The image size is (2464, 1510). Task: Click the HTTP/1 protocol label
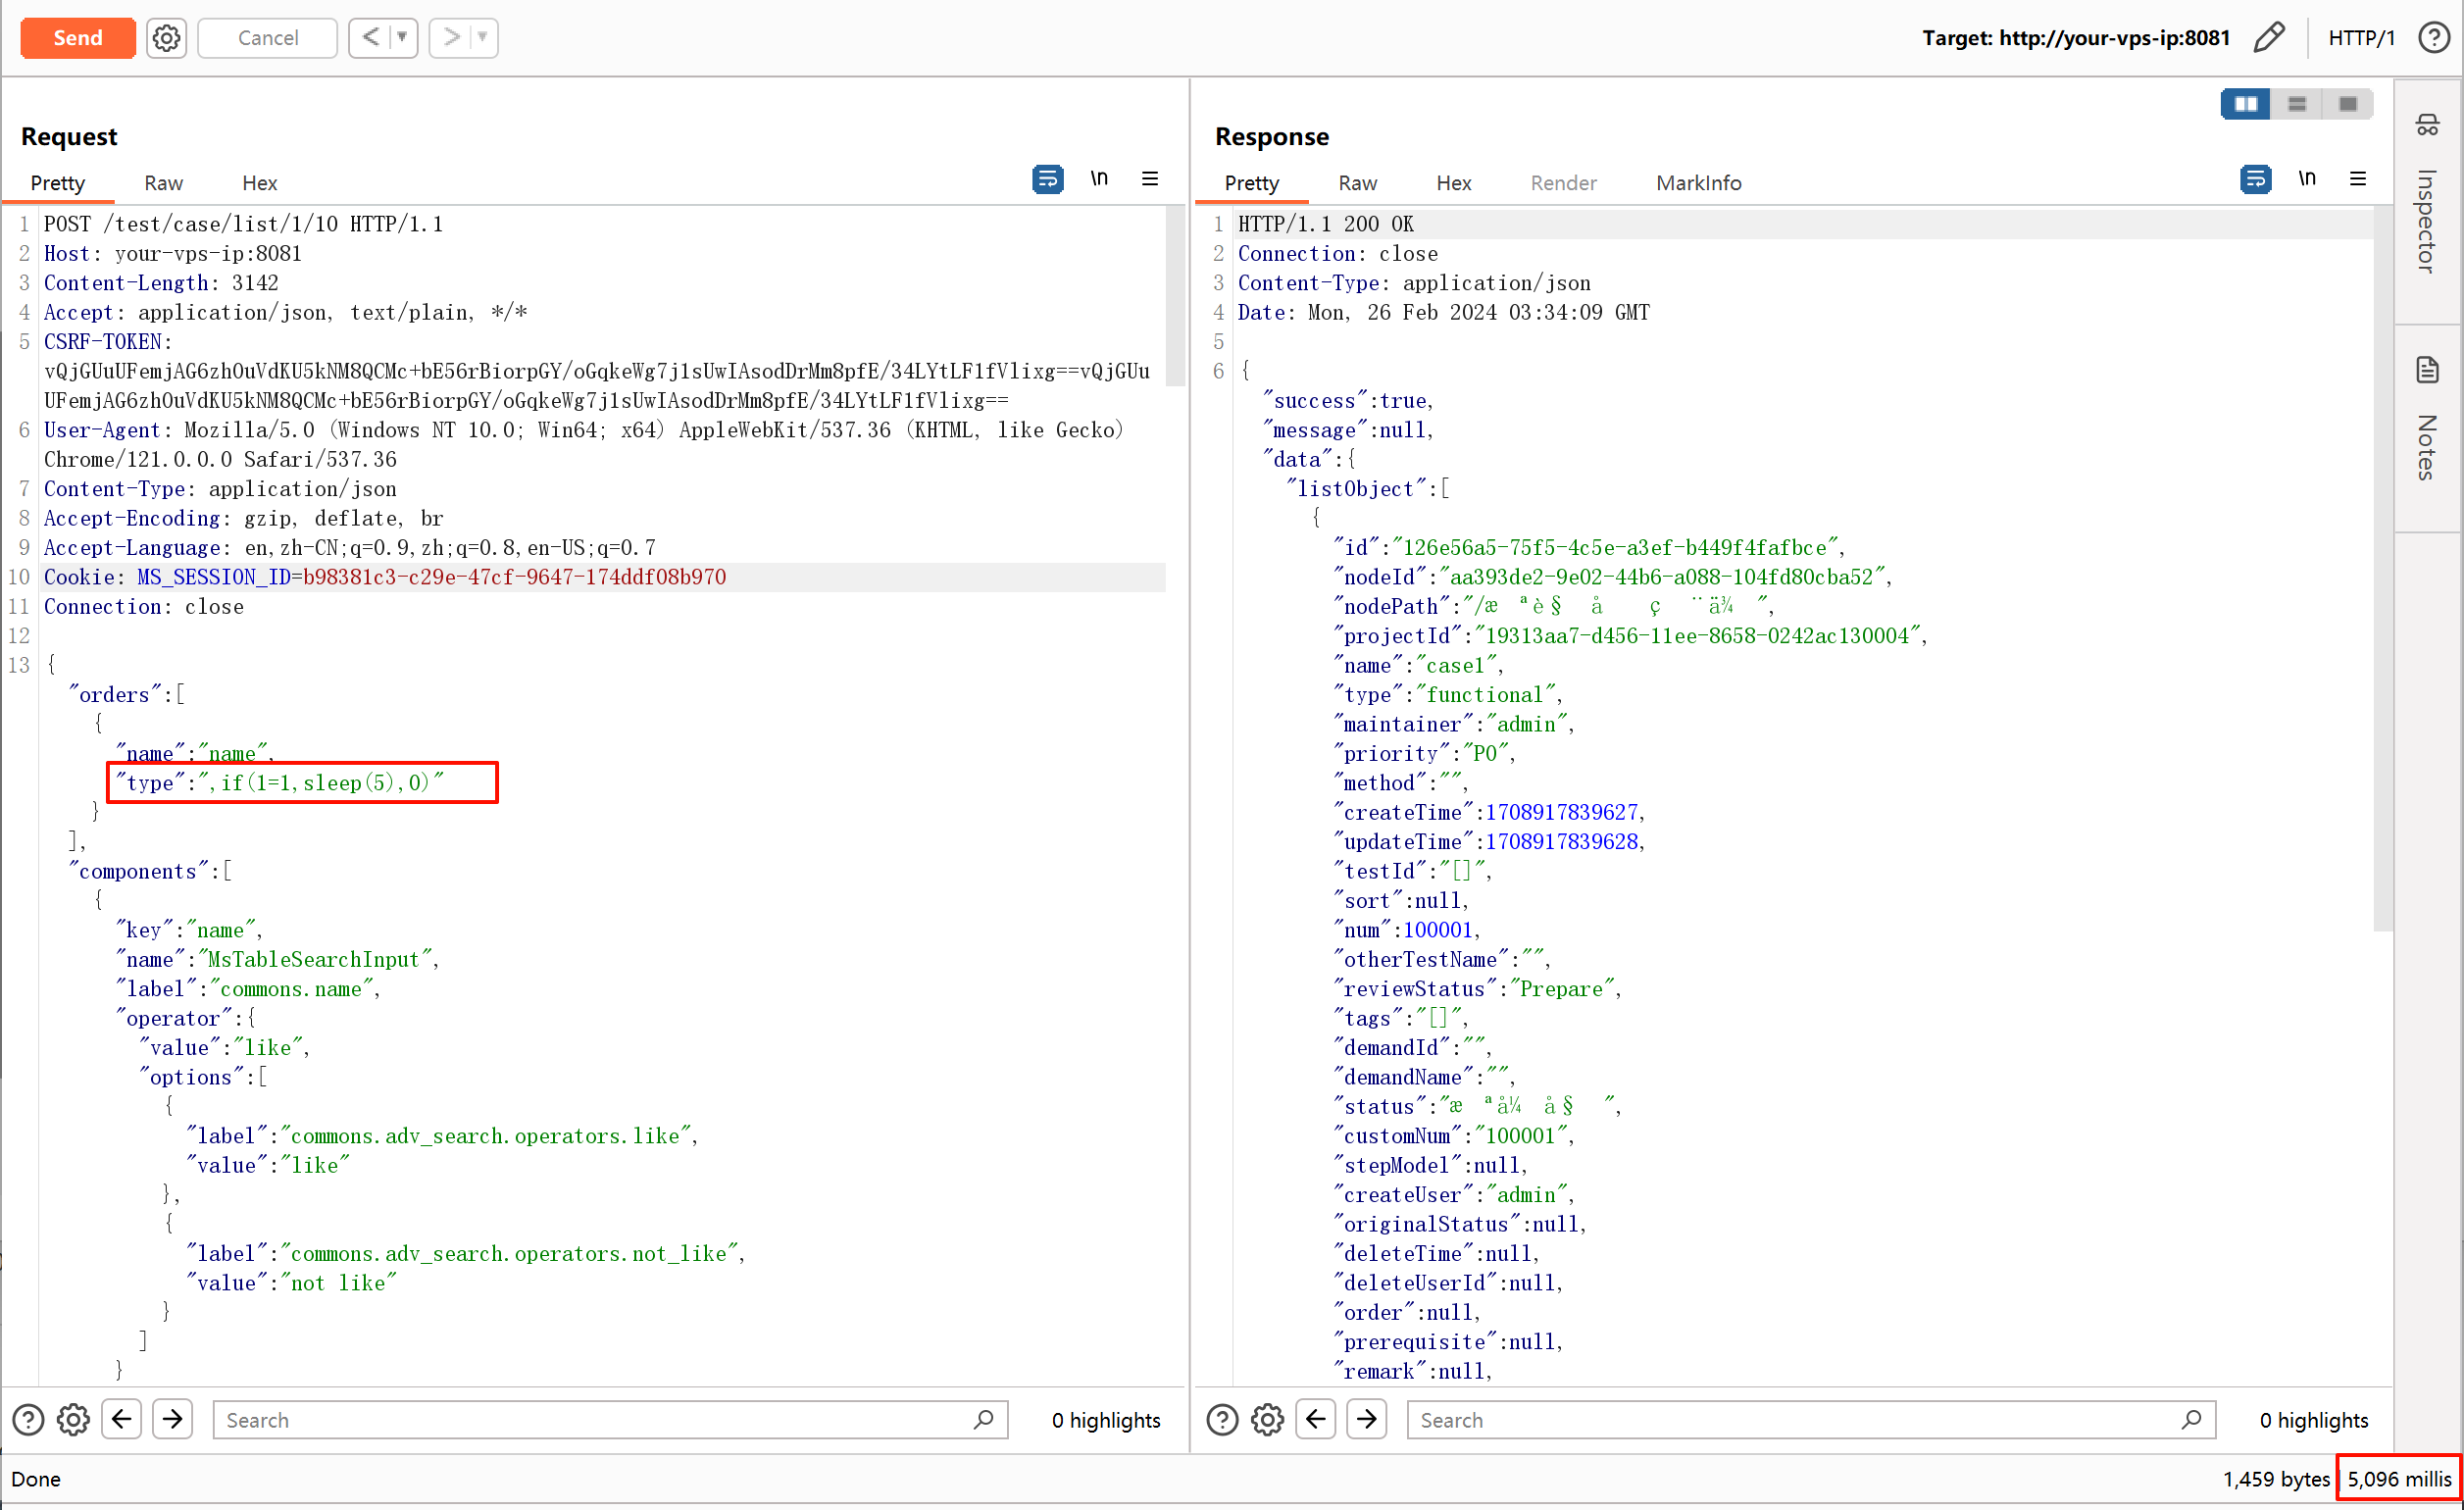(x=2361, y=38)
